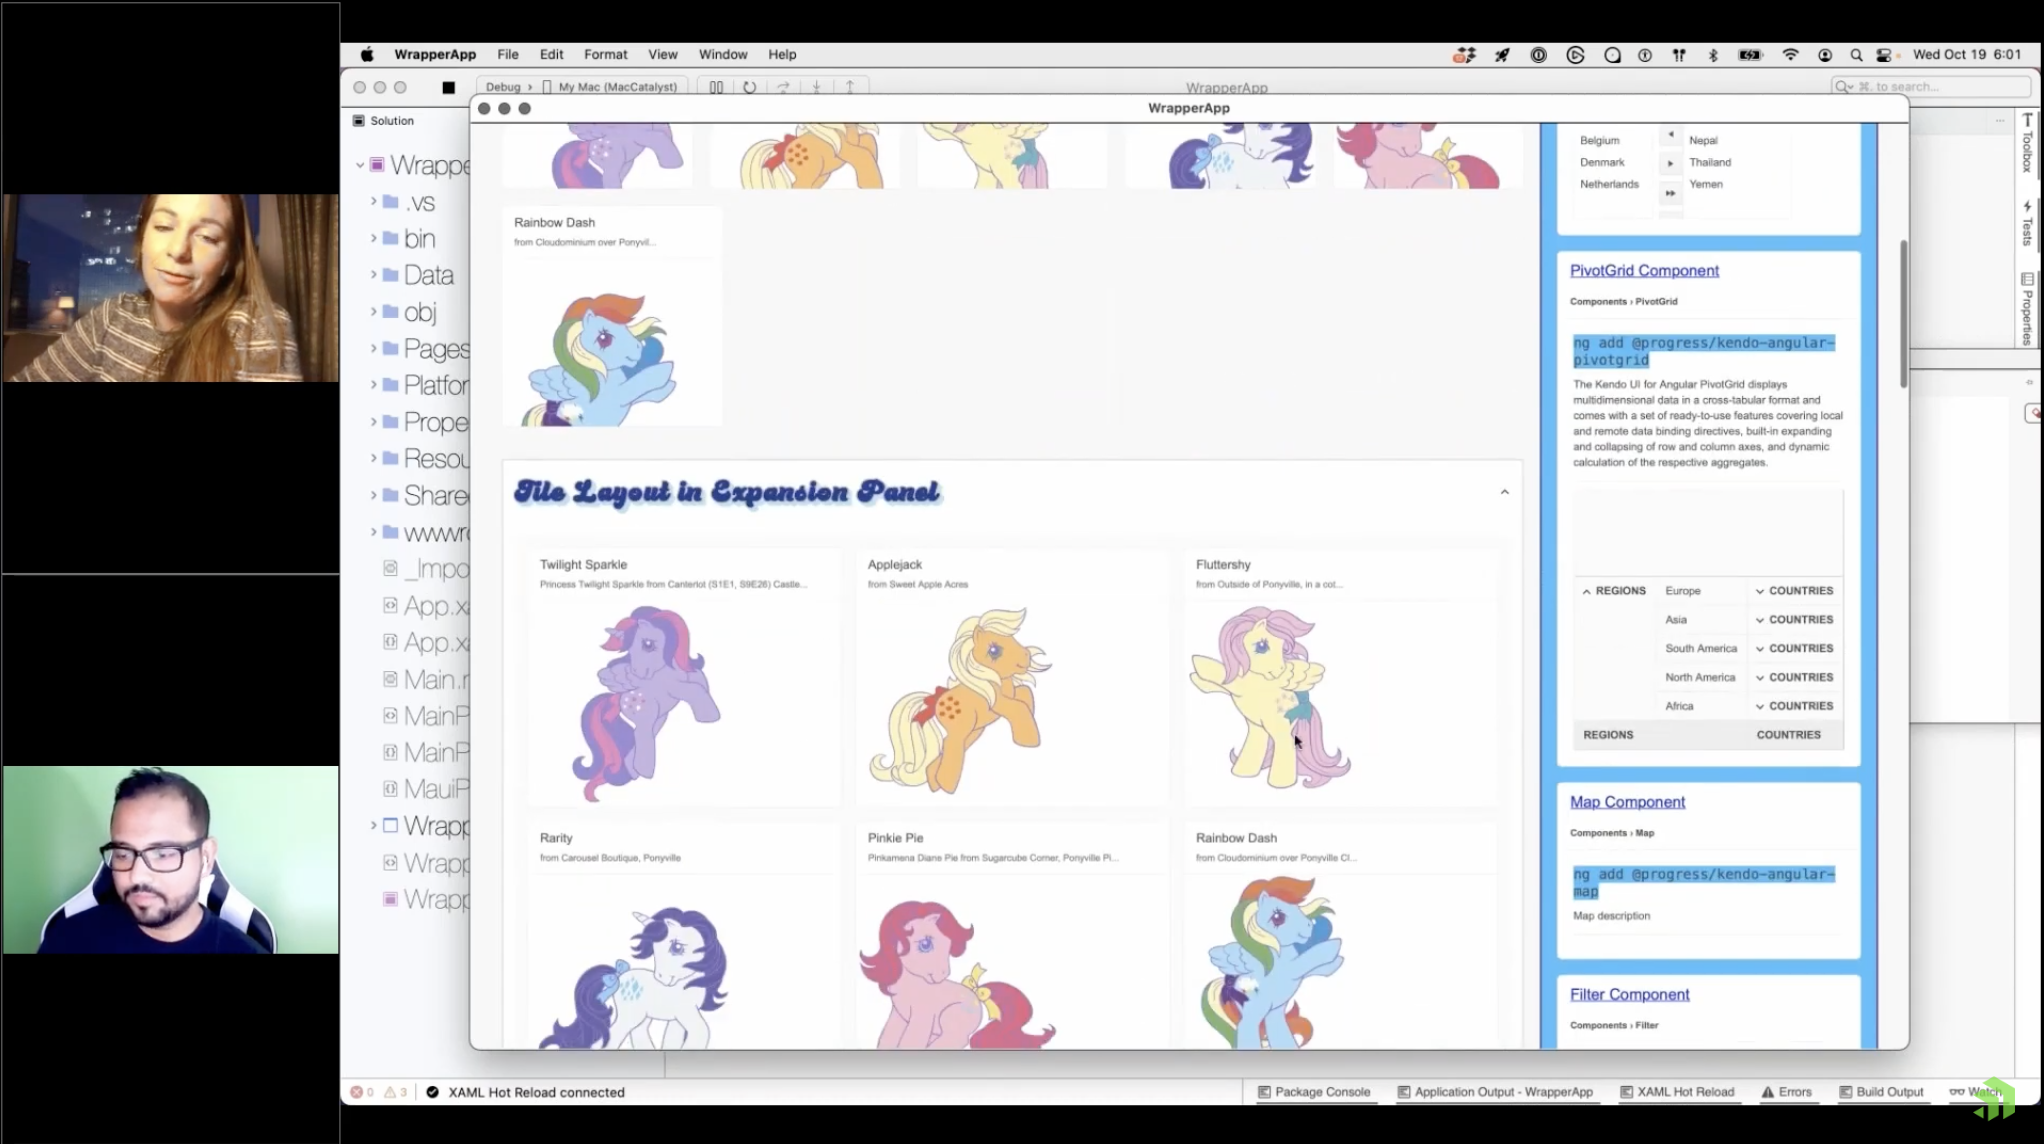Expand COUNTRIES for Asia row
2044x1144 pixels.
point(1760,621)
